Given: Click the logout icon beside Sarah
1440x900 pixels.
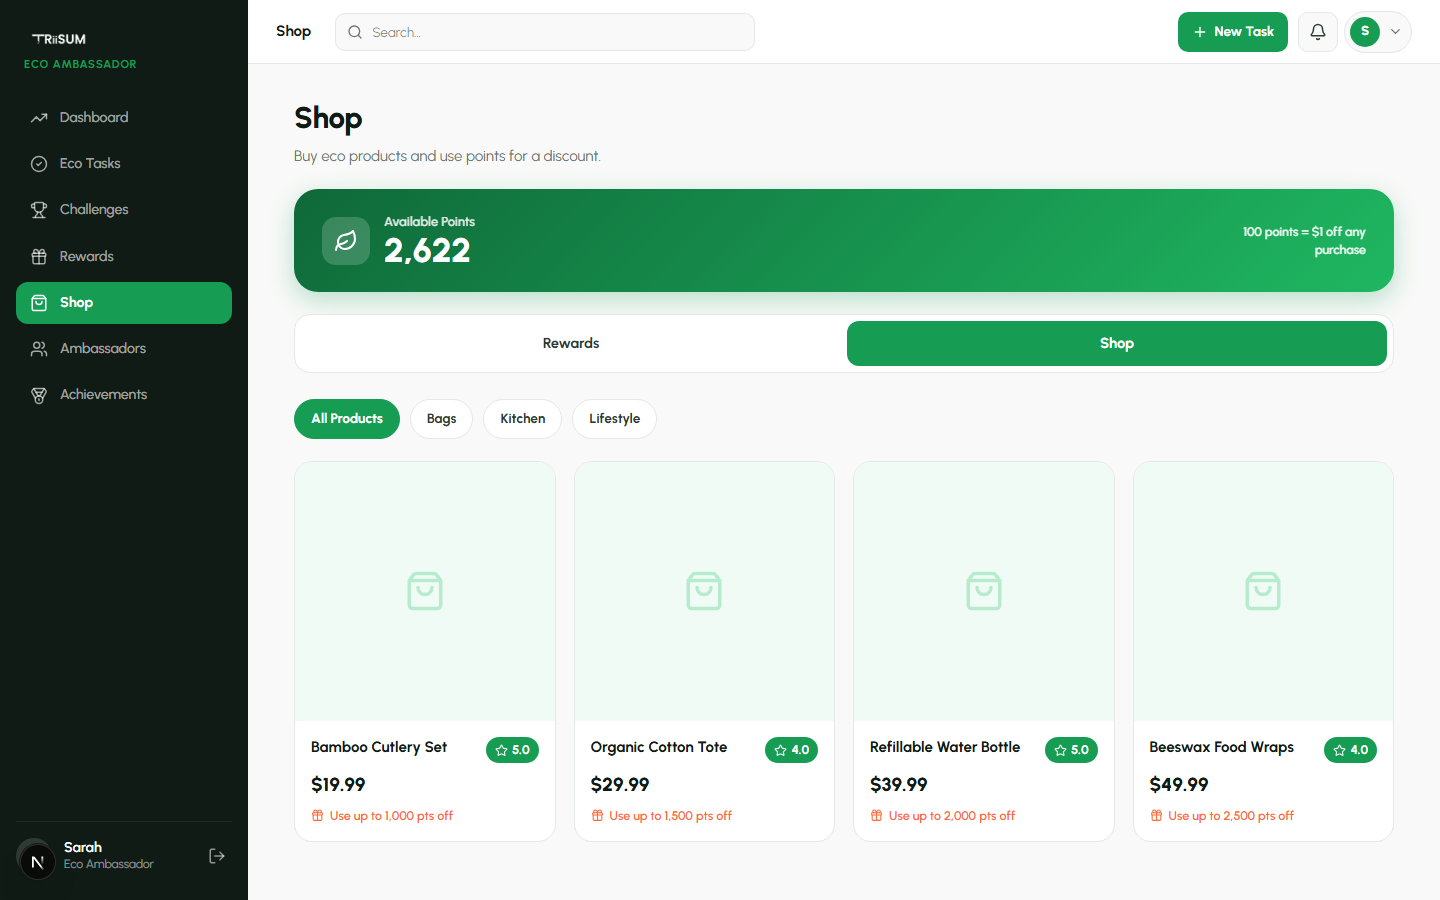Looking at the screenshot, I should click(x=217, y=856).
